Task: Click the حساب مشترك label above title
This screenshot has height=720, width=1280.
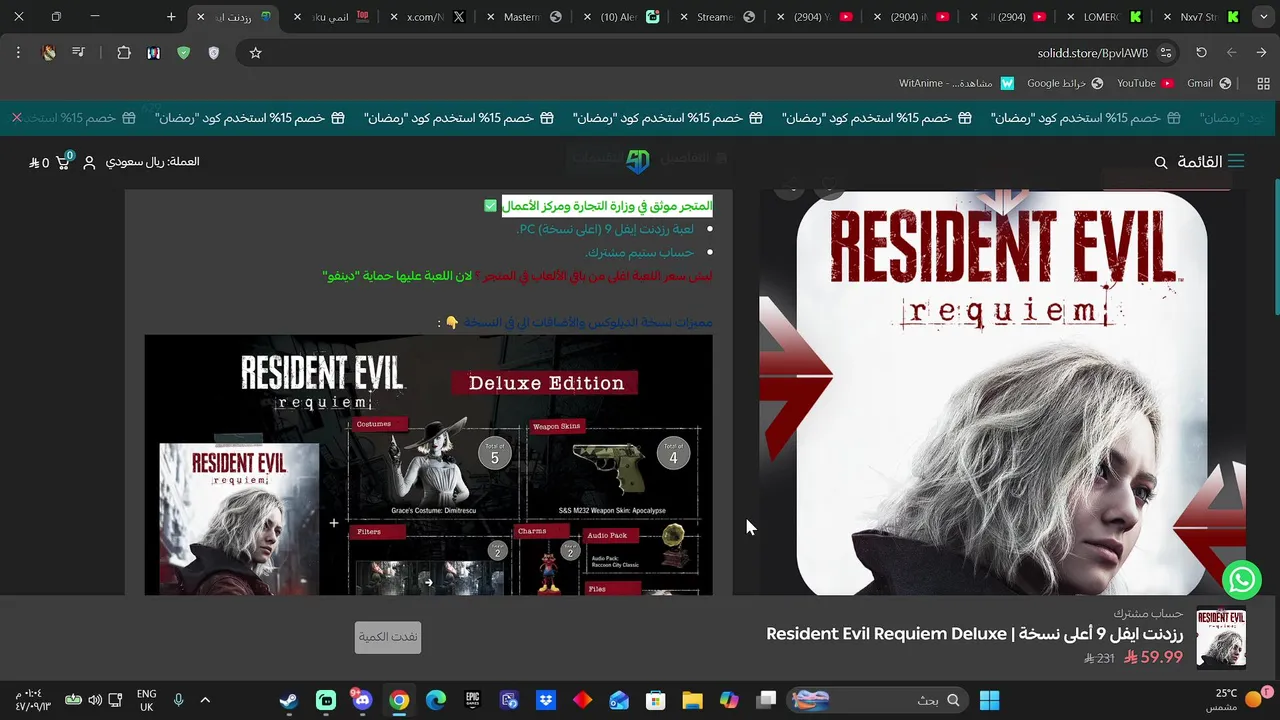Action: pyautogui.click(x=1148, y=613)
